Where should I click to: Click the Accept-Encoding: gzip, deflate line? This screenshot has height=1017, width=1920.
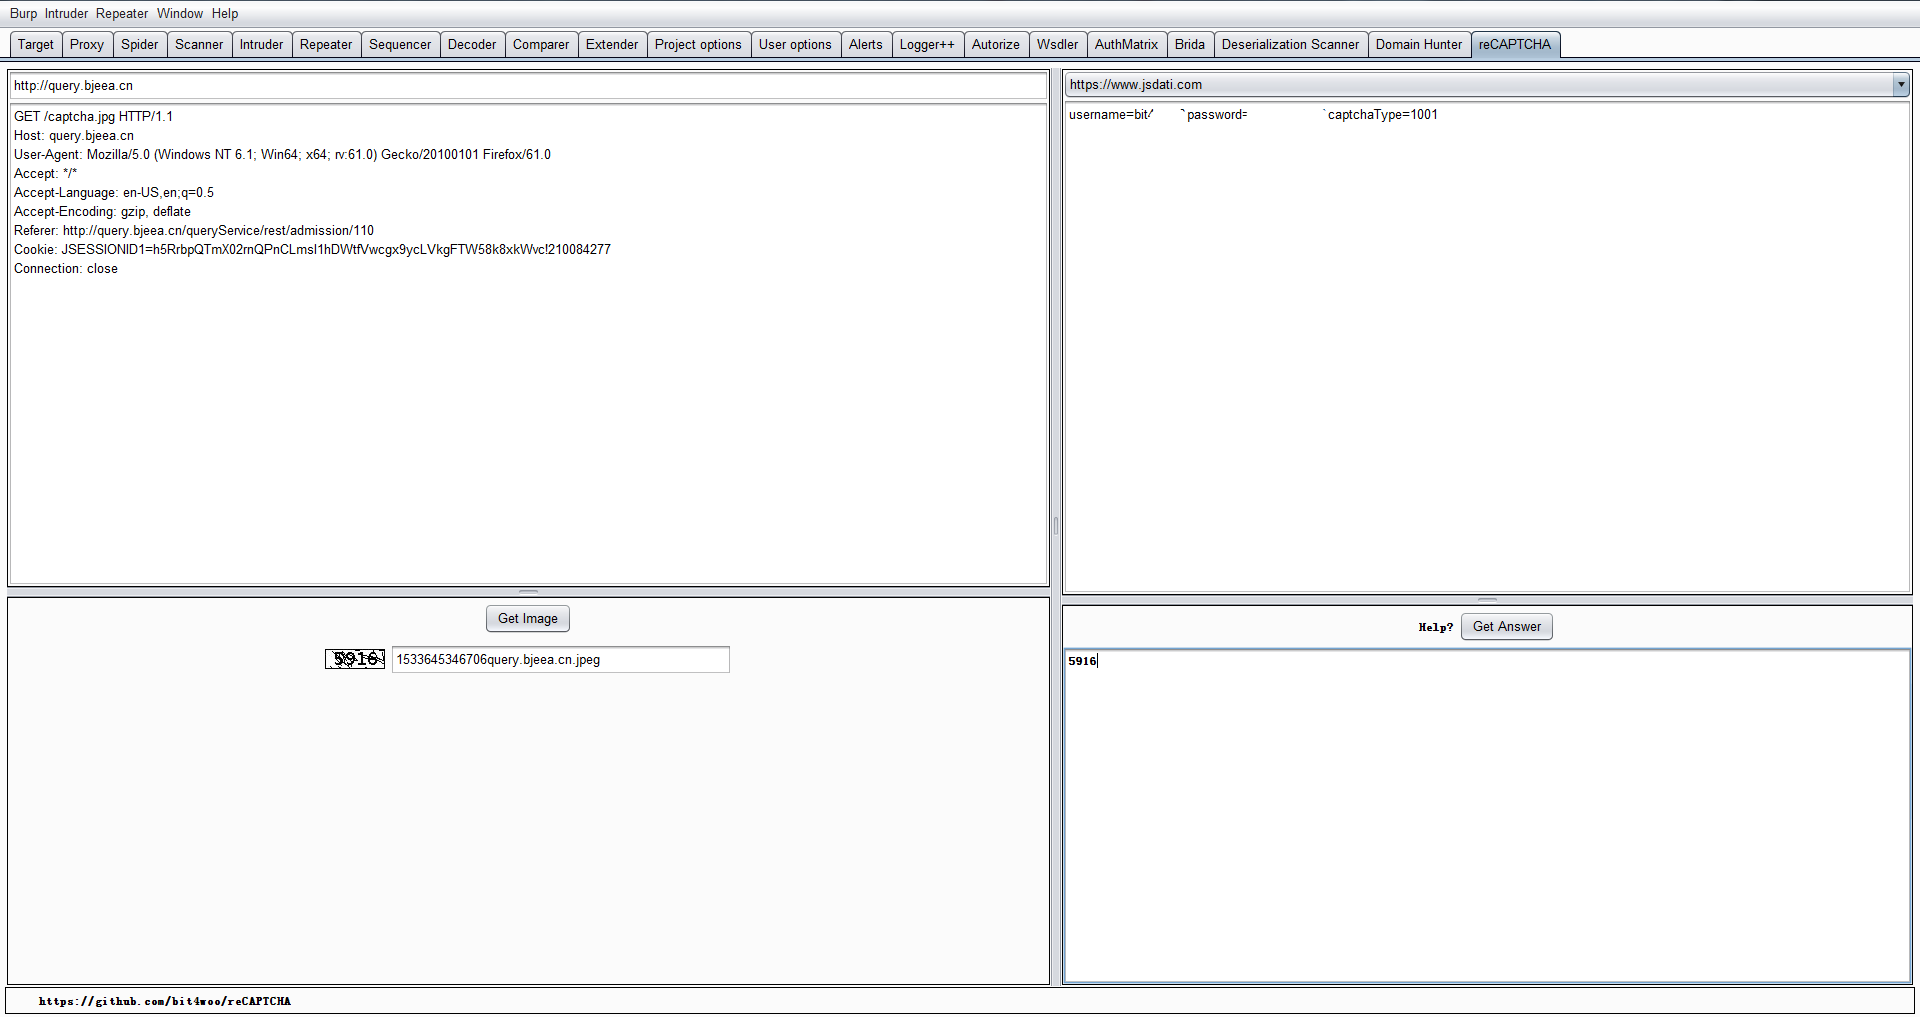(x=102, y=211)
